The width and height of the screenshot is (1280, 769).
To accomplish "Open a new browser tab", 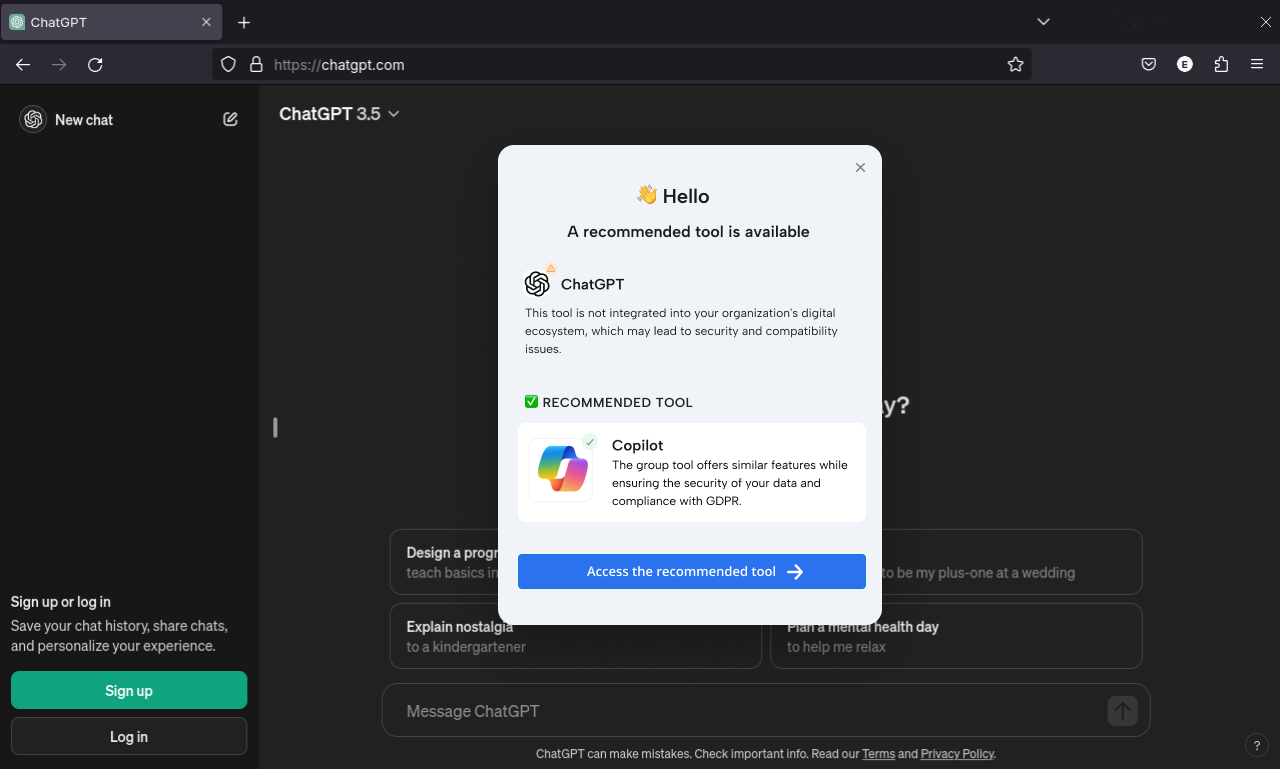I will [x=244, y=21].
